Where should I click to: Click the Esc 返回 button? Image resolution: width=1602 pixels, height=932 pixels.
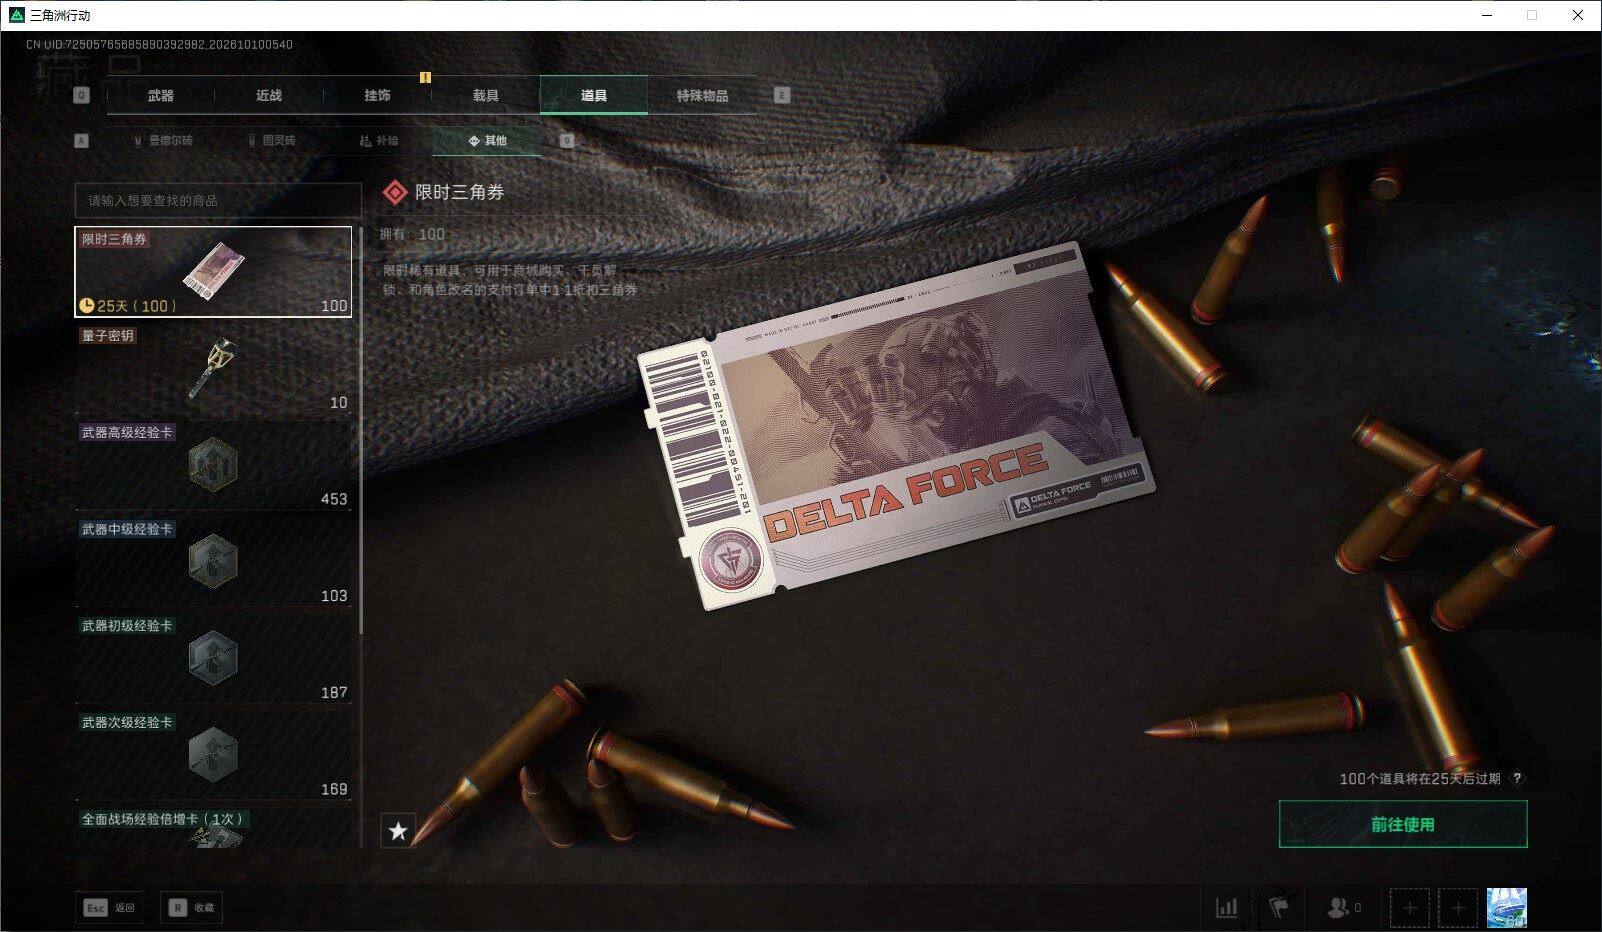[110, 907]
